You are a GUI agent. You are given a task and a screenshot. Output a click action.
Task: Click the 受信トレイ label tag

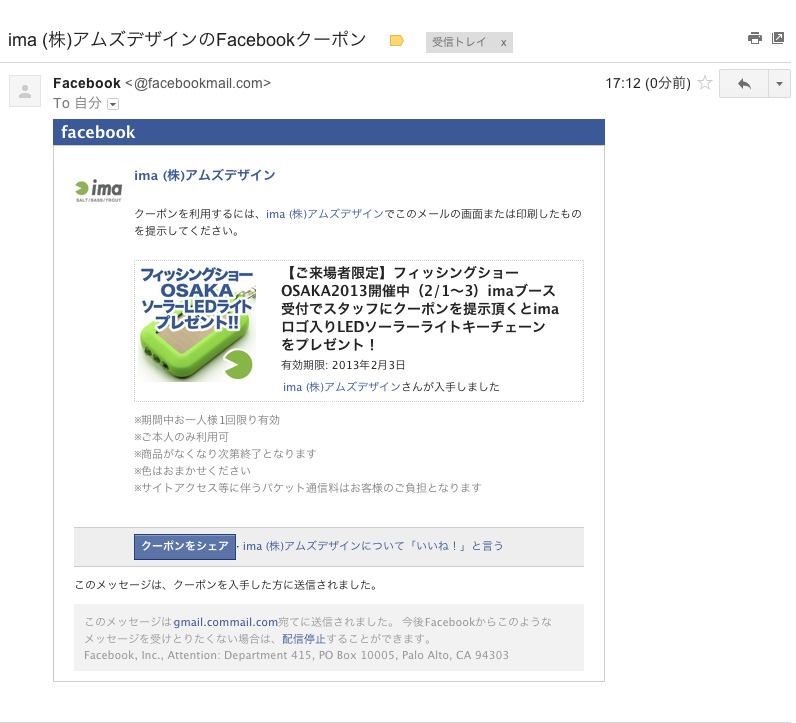(x=458, y=42)
